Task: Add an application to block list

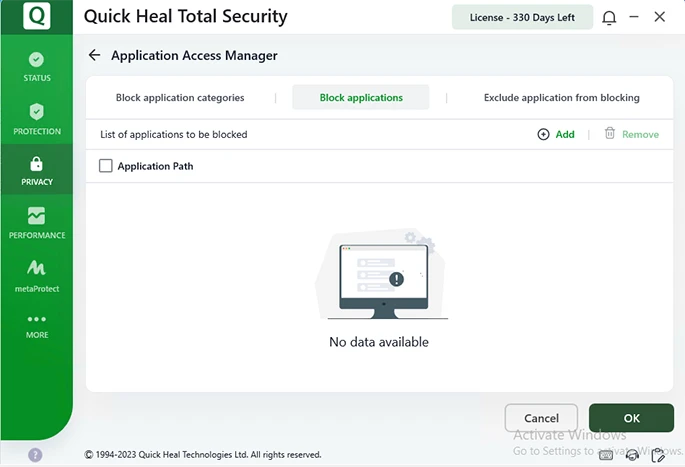Action: pos(556,134)
